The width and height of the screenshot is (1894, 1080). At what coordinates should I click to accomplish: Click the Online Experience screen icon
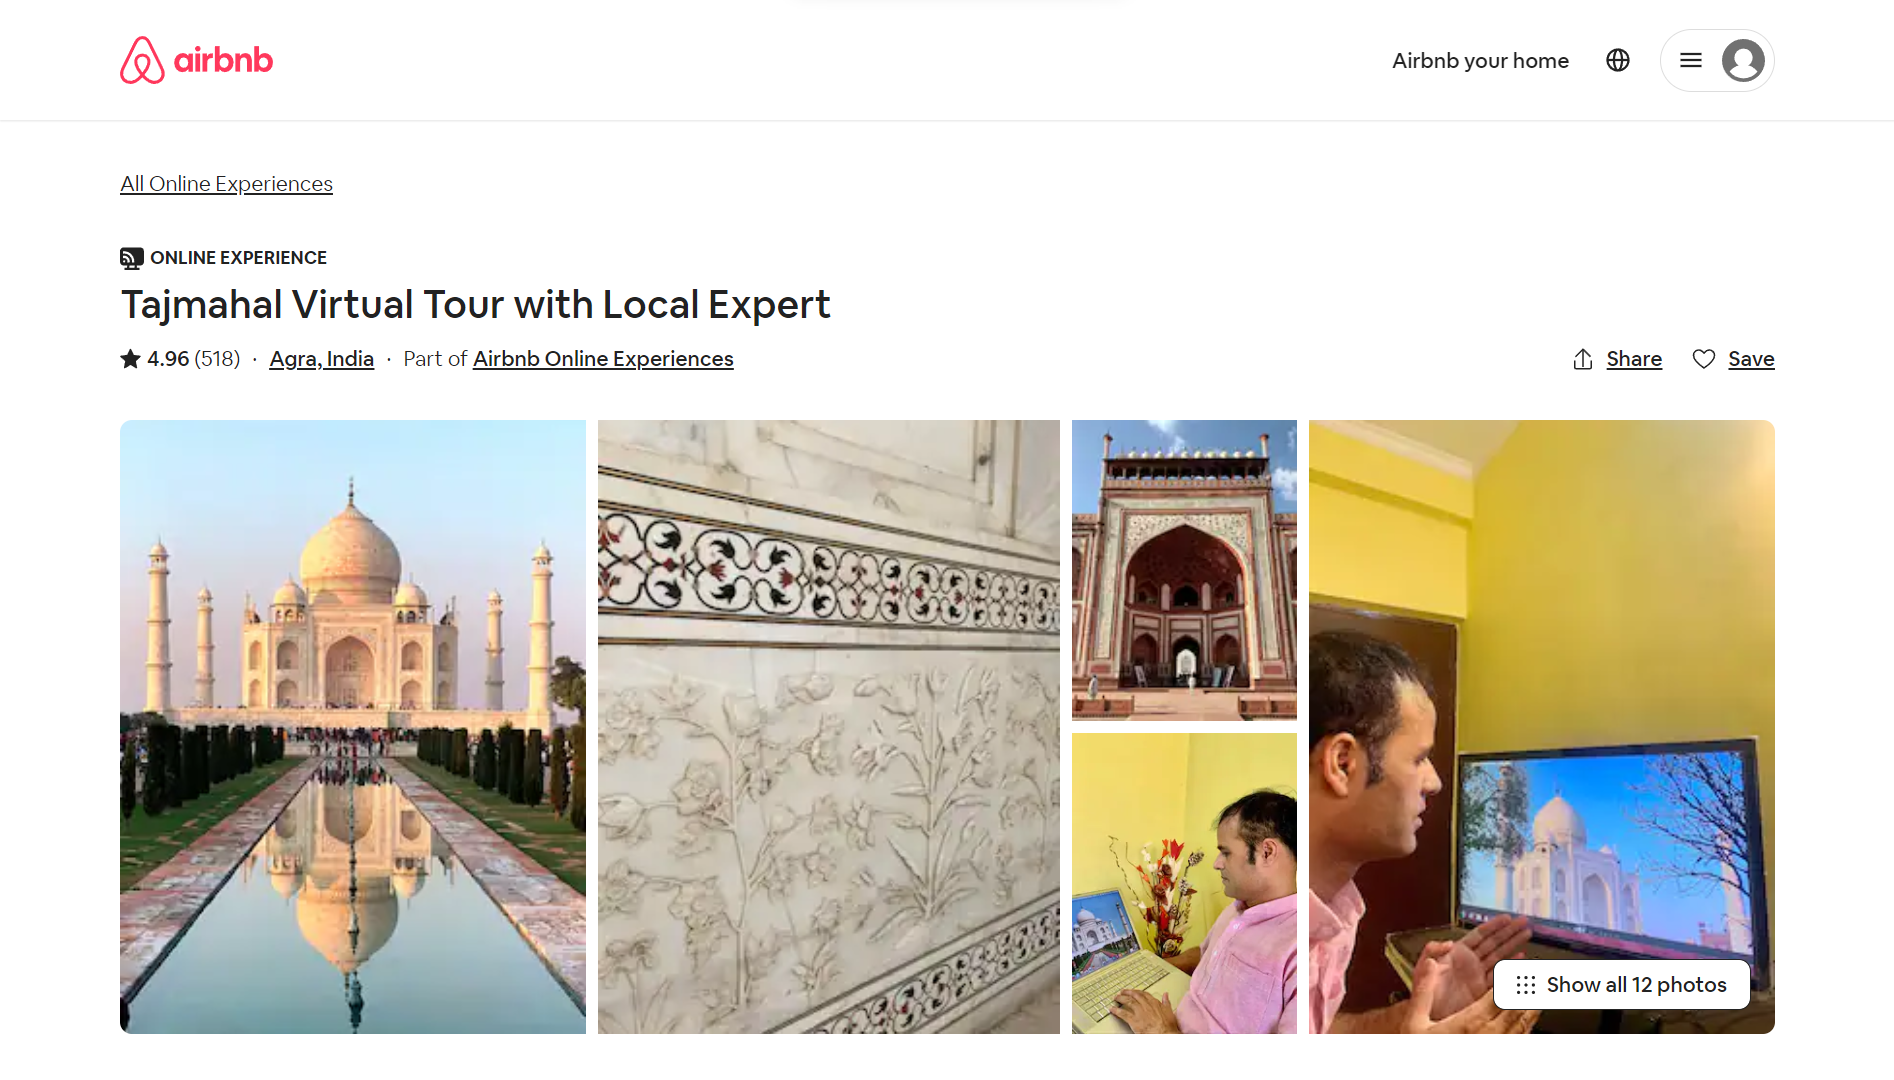[132, 258]
